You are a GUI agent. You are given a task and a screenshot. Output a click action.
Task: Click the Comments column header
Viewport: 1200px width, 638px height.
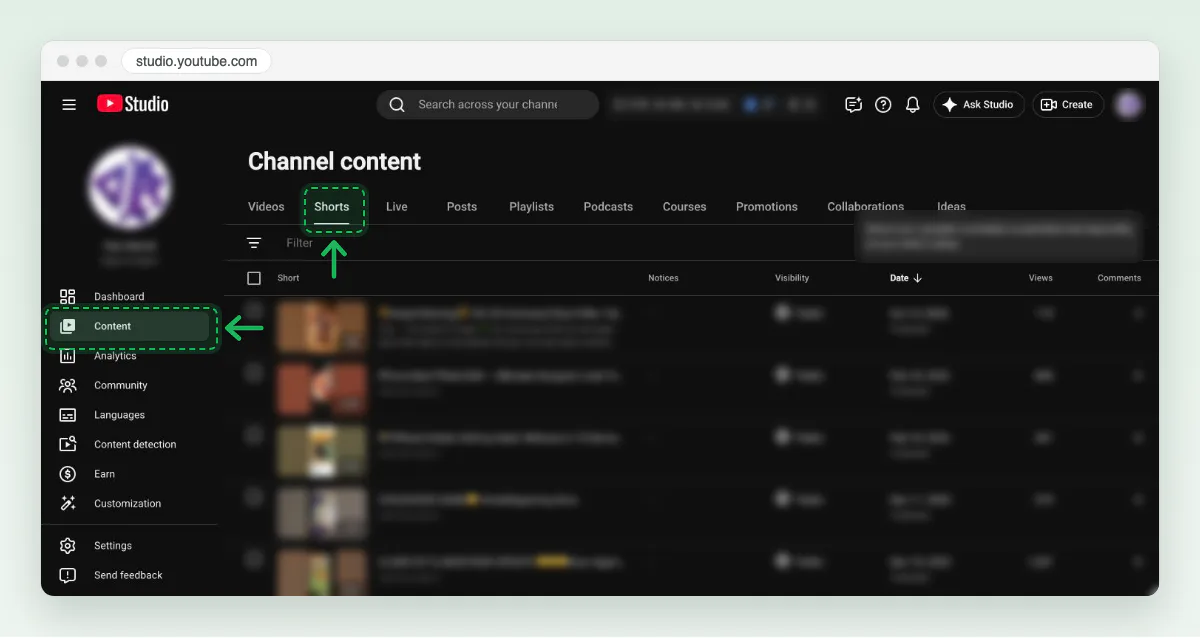[1119, 278]
